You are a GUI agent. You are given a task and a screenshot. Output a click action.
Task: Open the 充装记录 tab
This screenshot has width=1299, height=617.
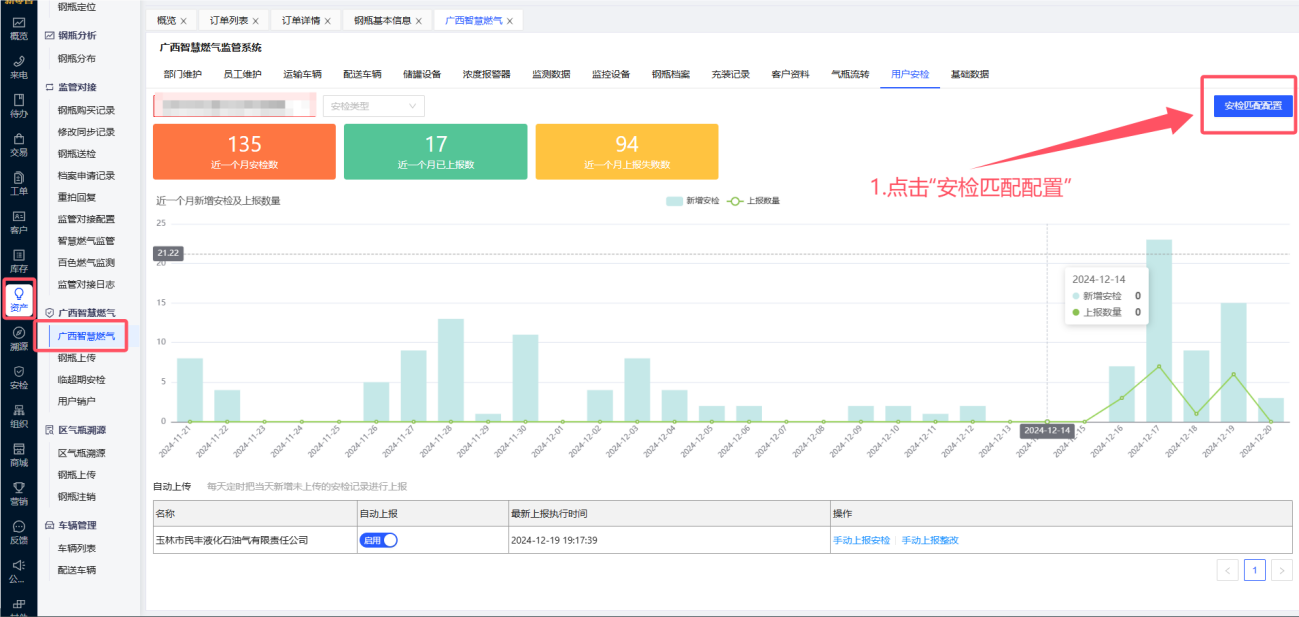730,74
